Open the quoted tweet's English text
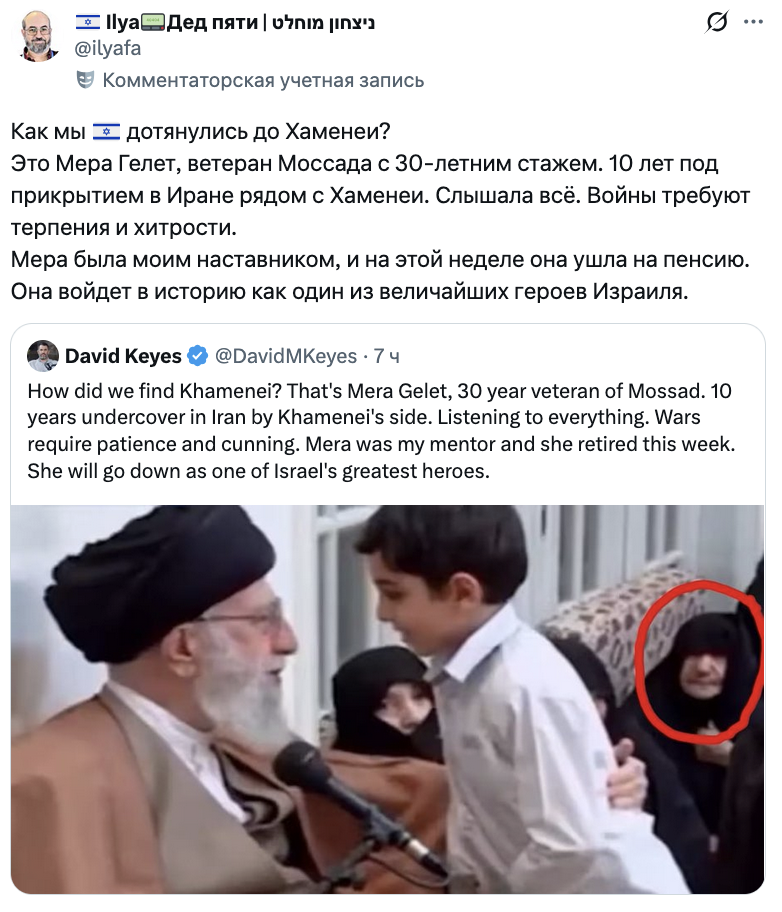This screenshot has height=912, width=782. (381, 431)
